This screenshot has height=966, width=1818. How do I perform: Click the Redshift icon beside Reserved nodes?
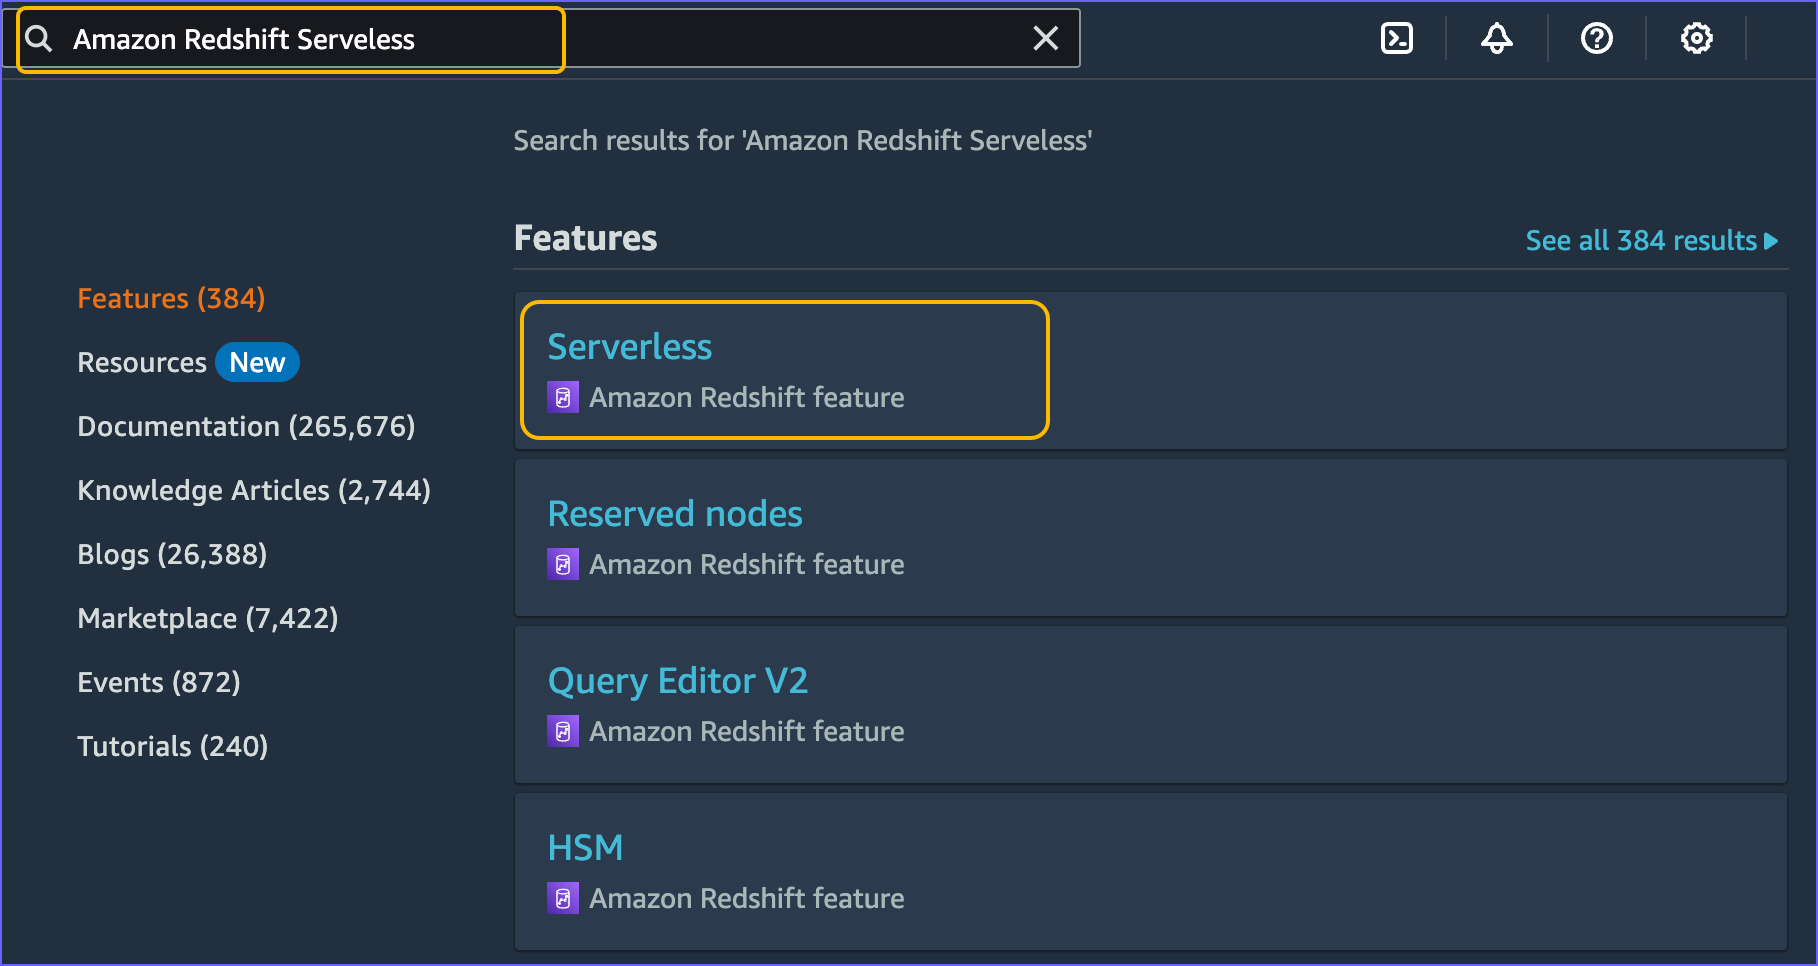(563, 563)
